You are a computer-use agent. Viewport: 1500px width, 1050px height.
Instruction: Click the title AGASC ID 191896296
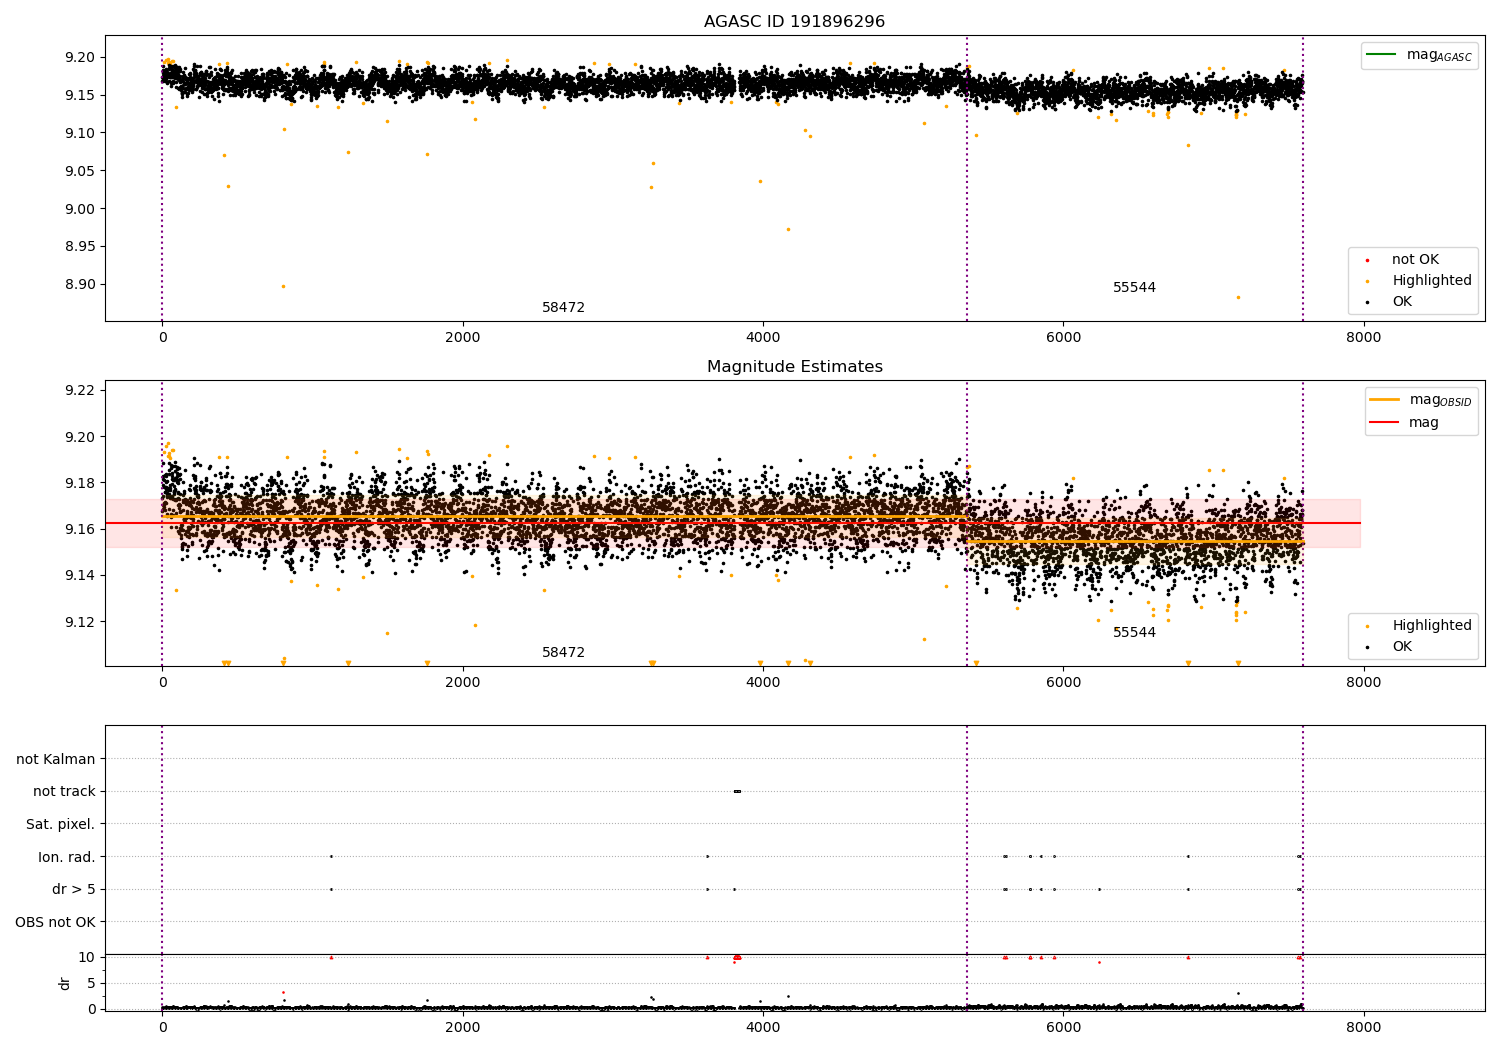pos(794,22)
